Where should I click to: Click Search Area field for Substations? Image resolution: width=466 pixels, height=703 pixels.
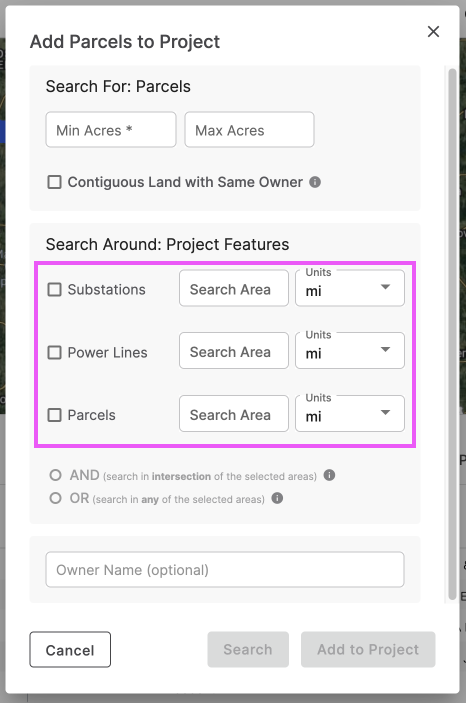(234, 288)
